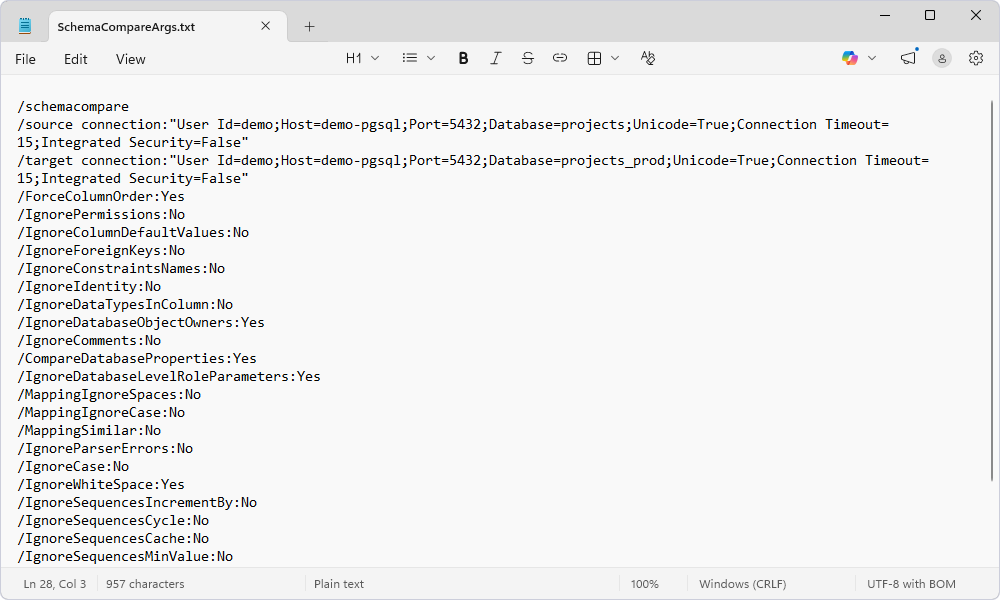Image resolution: width=1000 pixels, height=600 pixels.
Task: Click the /IgnoreDataTypesInColumn:No line
Action: 125,304
